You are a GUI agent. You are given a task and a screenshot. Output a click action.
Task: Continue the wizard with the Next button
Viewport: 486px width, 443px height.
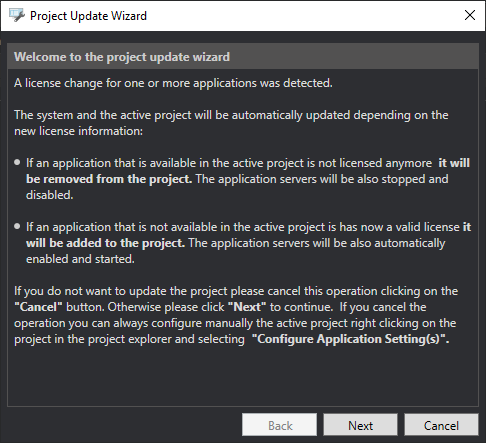coord(360,425)
